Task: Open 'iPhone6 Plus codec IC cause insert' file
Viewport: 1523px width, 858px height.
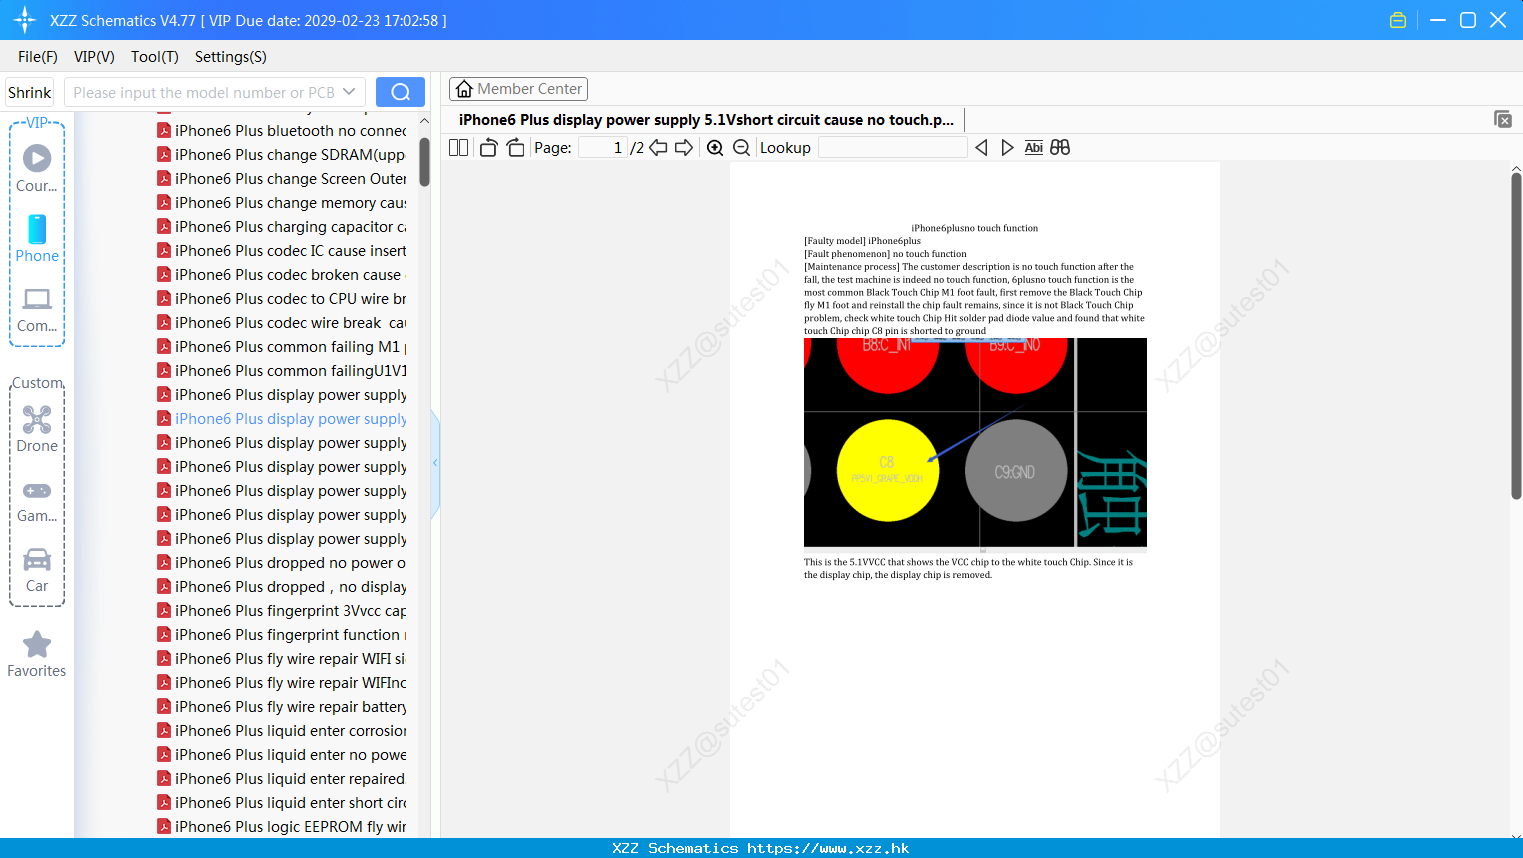Action: coord(282,251)
